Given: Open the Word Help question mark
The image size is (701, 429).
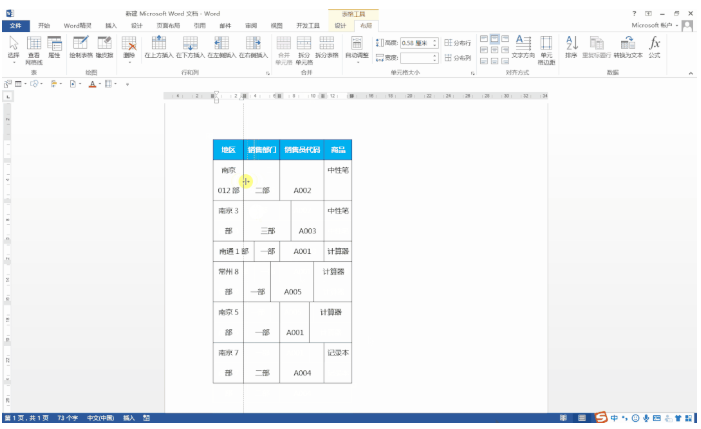Looking at the screenshot, I should [634, 13].
